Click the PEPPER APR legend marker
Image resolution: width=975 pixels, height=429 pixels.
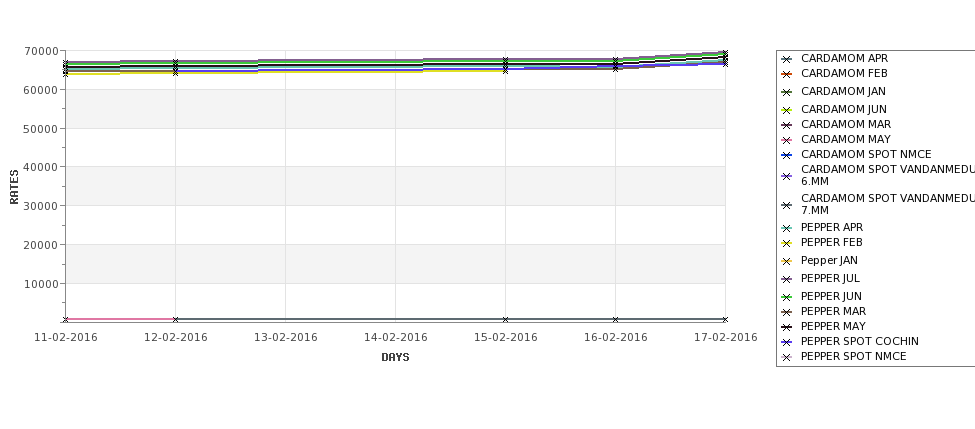point(786,229)
